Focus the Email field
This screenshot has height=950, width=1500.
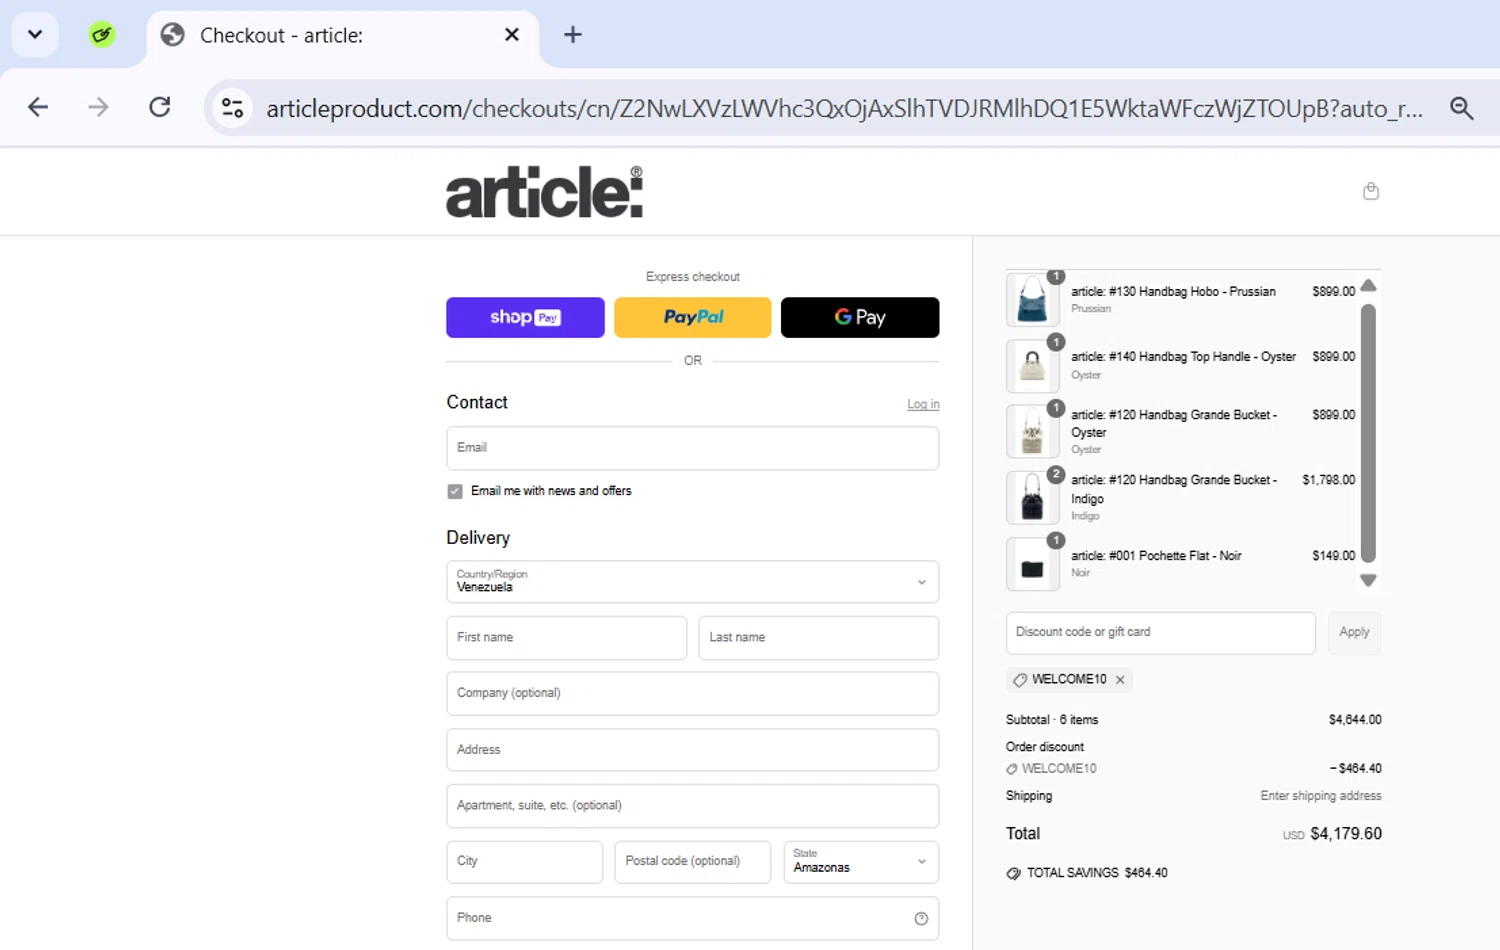click(x=693, y=448)
